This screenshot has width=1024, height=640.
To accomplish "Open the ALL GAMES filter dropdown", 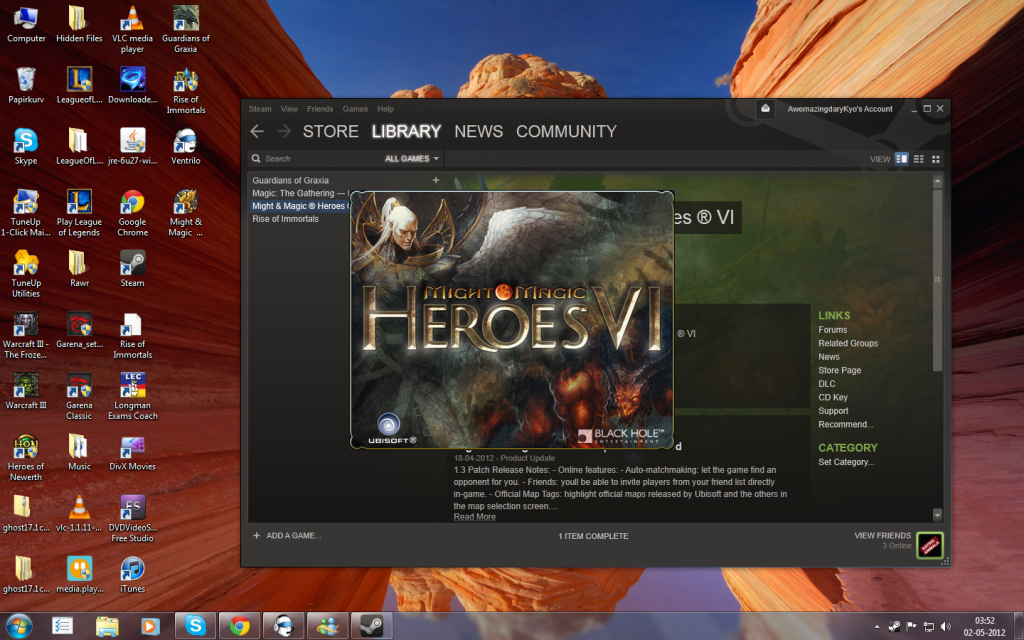I will pos(411,159).
